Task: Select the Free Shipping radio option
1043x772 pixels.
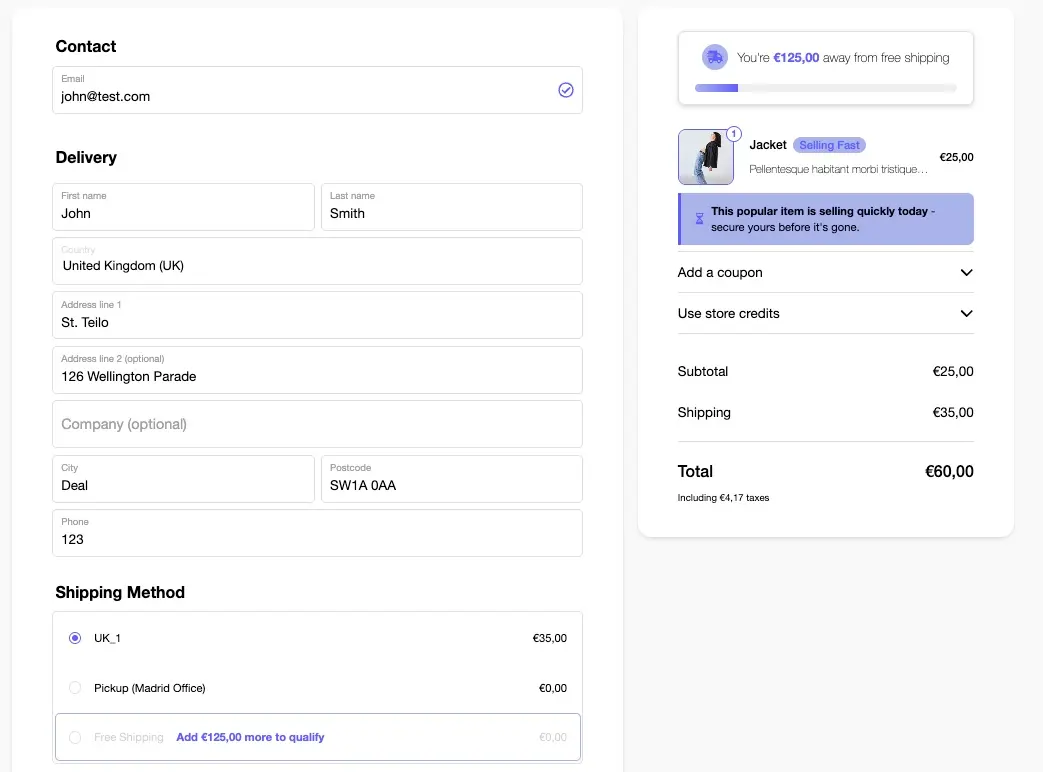Action: [x=75, y=737]
